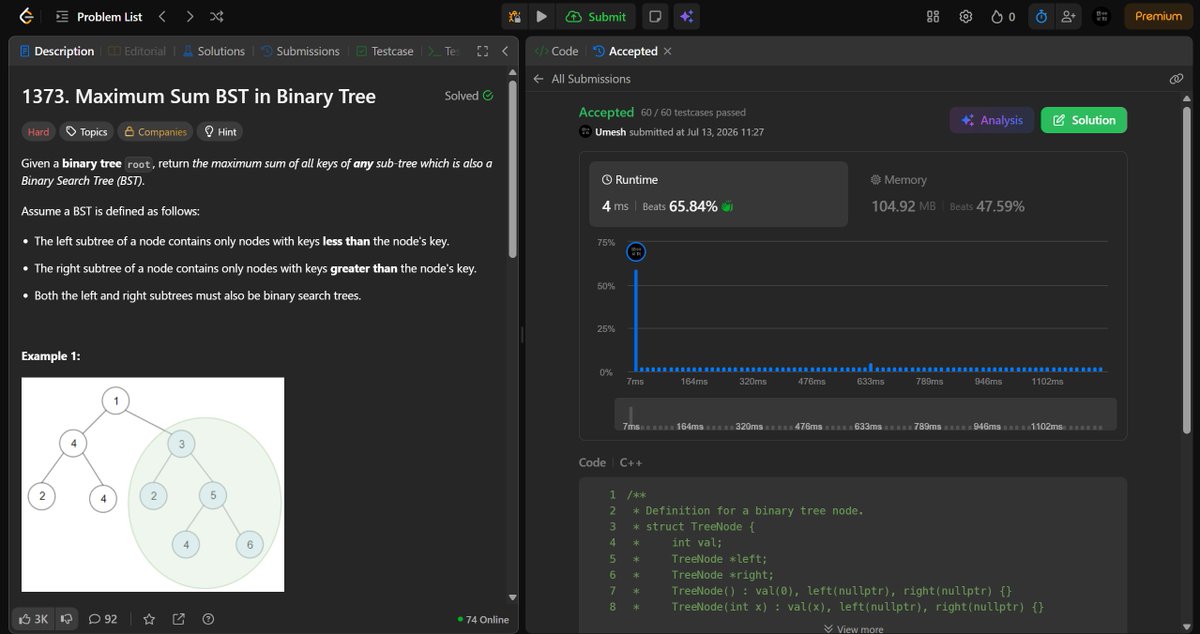Image resolution: width=1200 pixels, height=634 pixels.
Task: Open the AI sparkle assistant icon
Action: point(685,17)
